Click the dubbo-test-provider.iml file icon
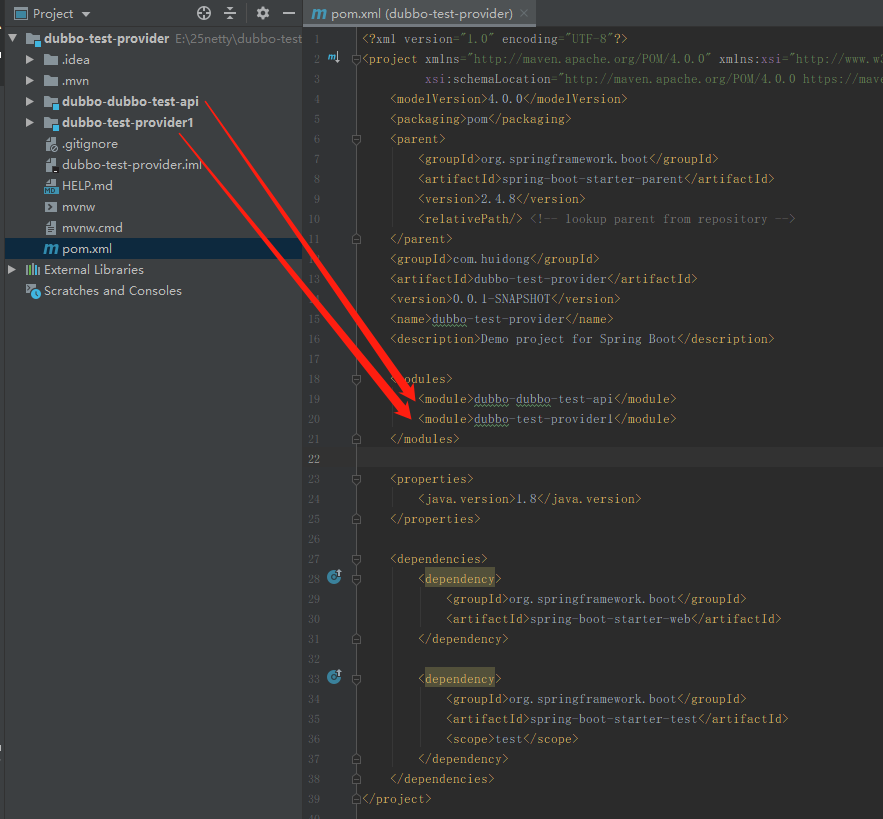 (51, 165)
